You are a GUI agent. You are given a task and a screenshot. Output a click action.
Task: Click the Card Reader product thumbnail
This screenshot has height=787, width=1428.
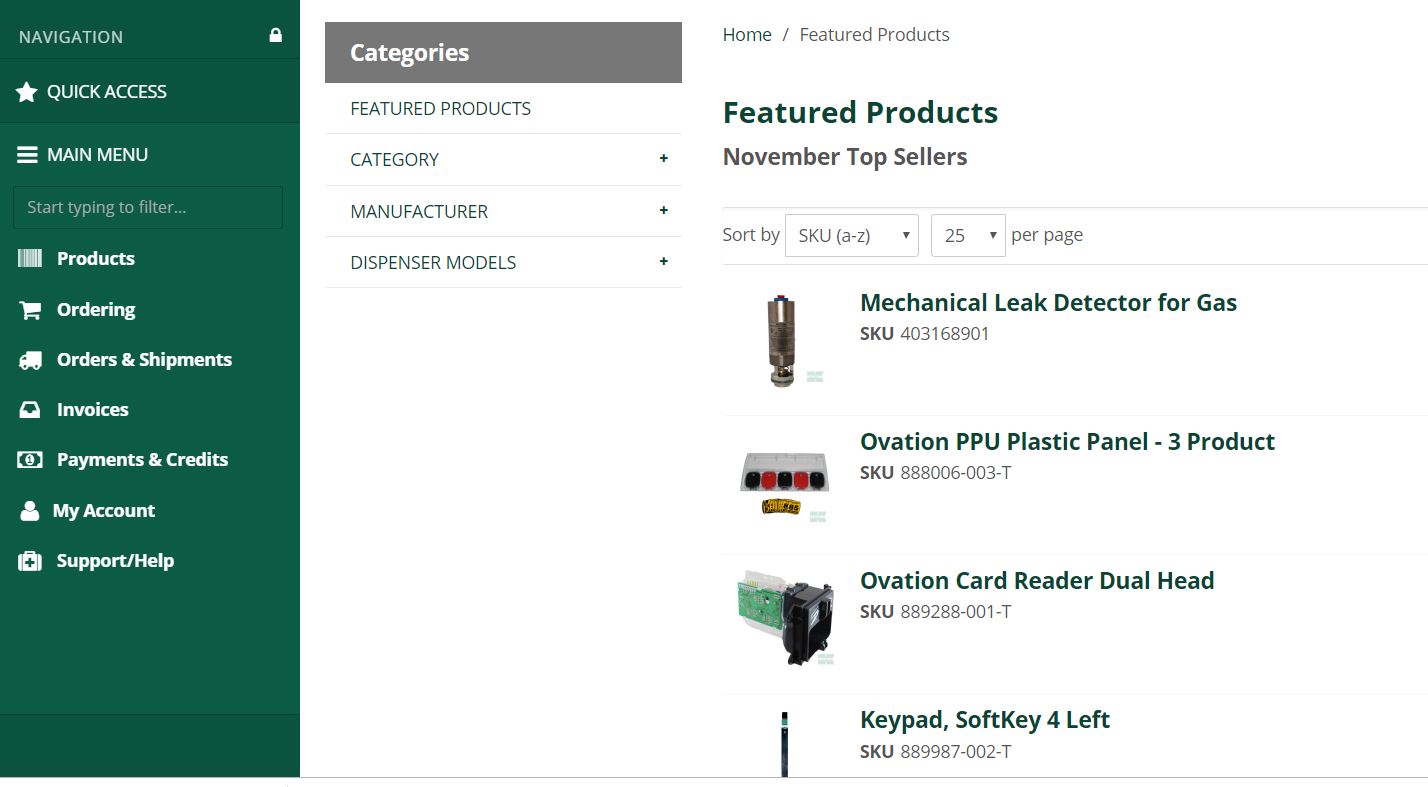click(785, 619)
